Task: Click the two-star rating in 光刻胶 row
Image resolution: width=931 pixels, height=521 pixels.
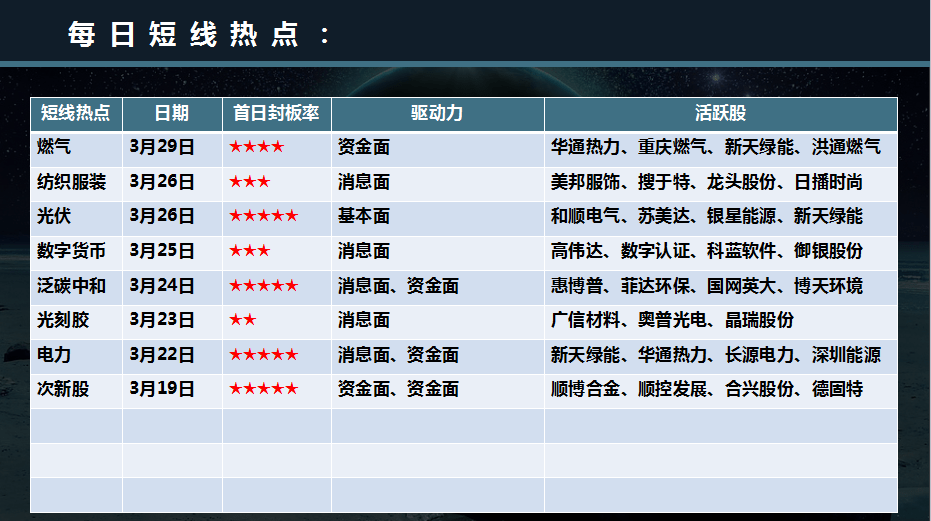Action: tap(242, 320)
